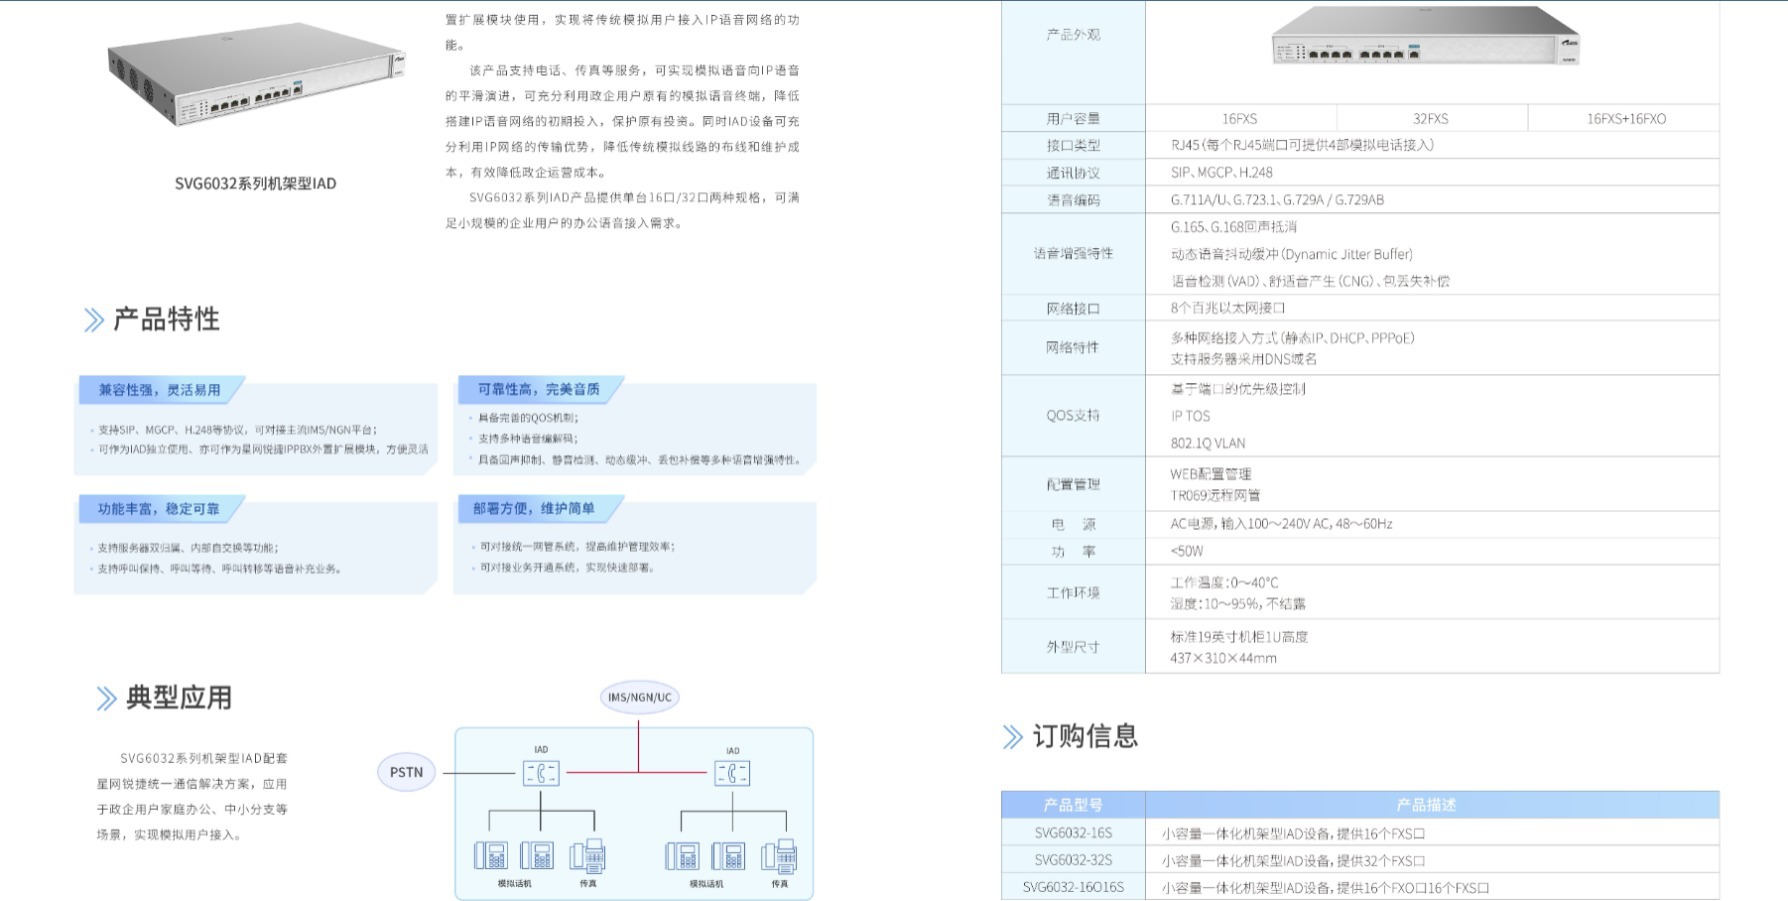Viewport: 1788px width, 901px height.
Task: Select the 8个百兆以太网接口 value
Action: pos(1228,308)
